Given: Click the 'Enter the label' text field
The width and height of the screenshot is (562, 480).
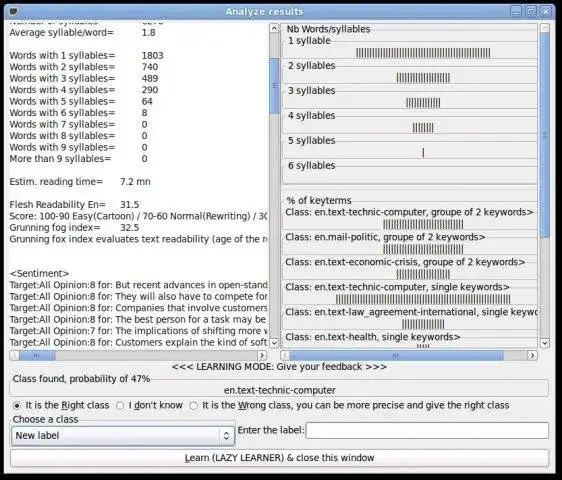Looking at the screenshot, I should coord(427,430).
